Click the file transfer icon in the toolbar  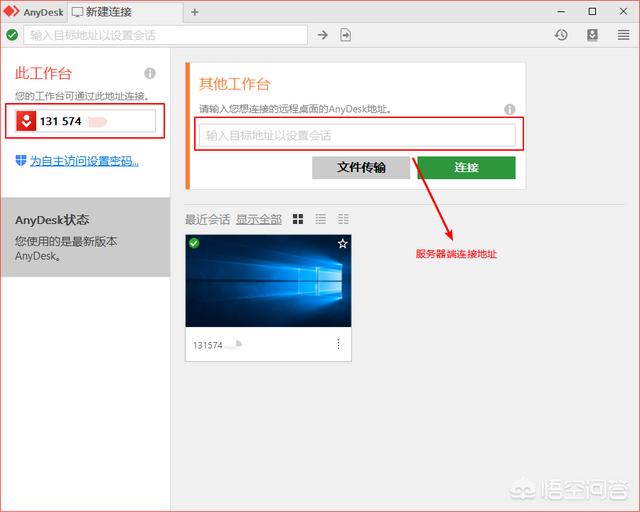(x=346, y=35)
